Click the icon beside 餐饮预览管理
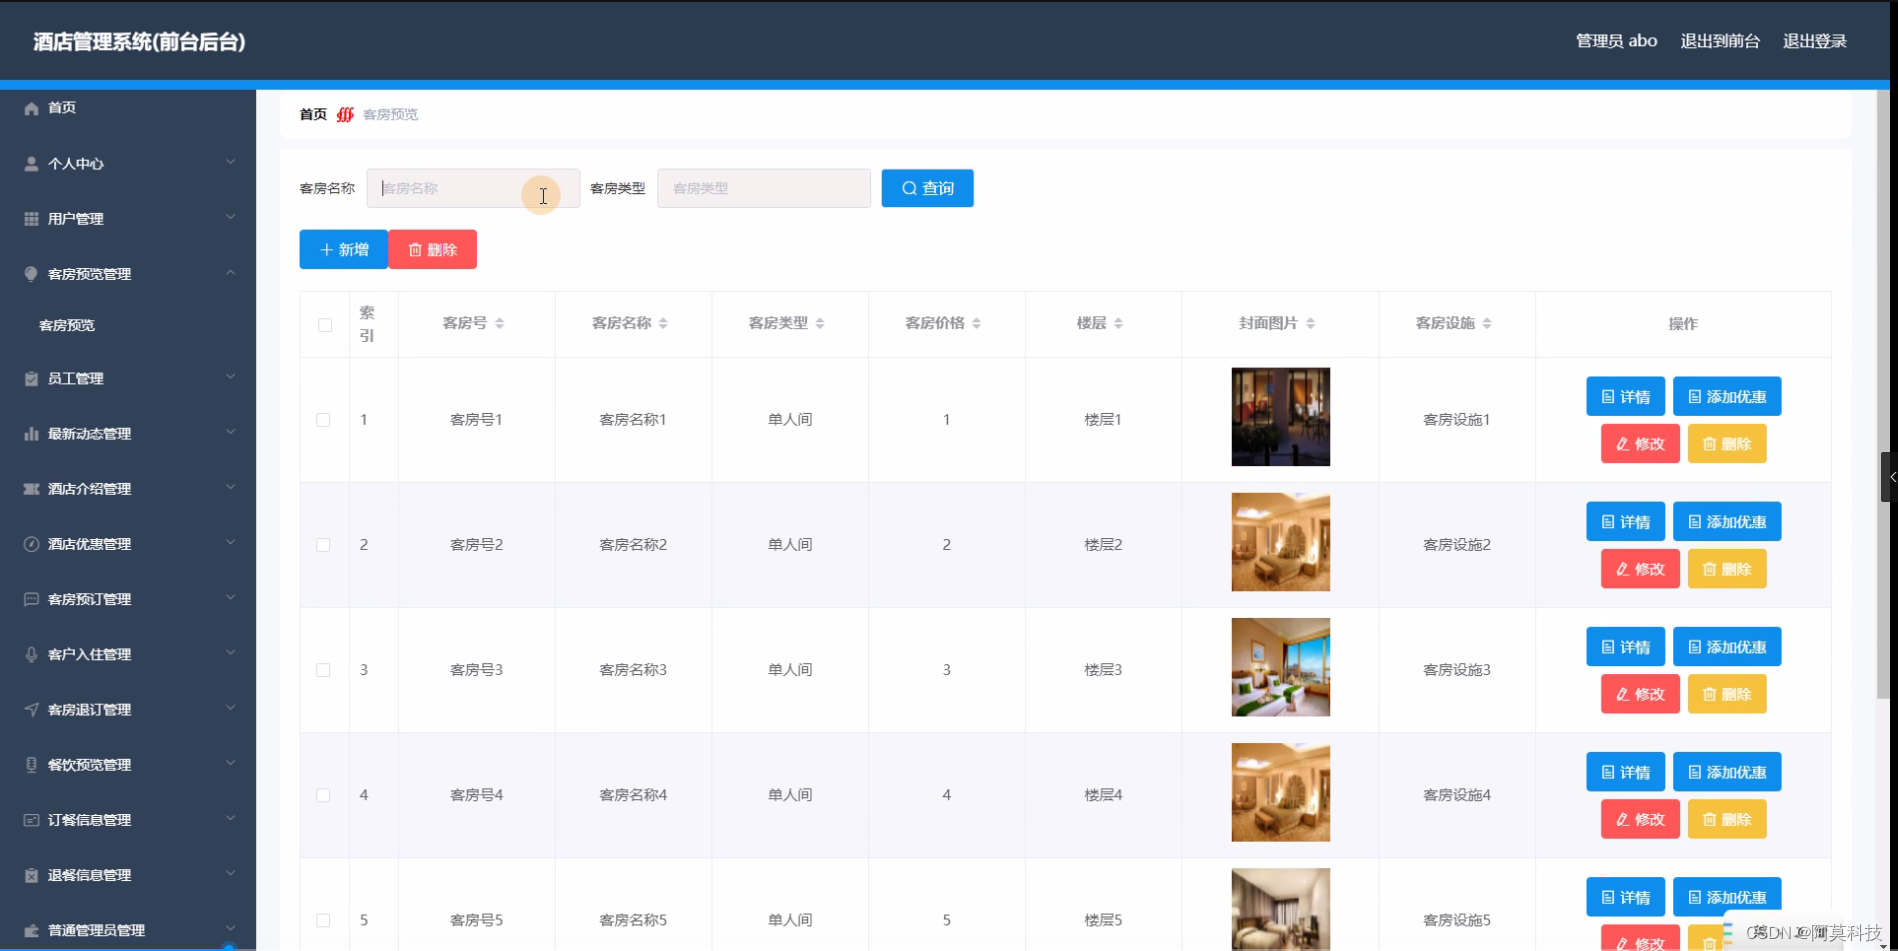 (31, 764)
